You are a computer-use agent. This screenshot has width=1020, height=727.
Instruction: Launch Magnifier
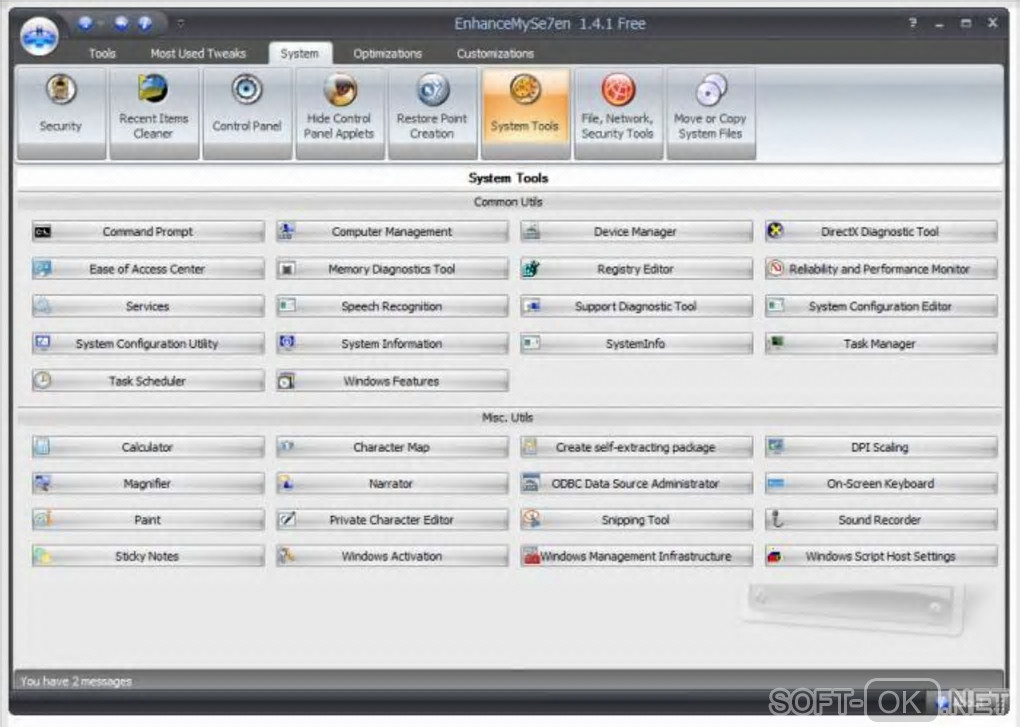point(148,483)
